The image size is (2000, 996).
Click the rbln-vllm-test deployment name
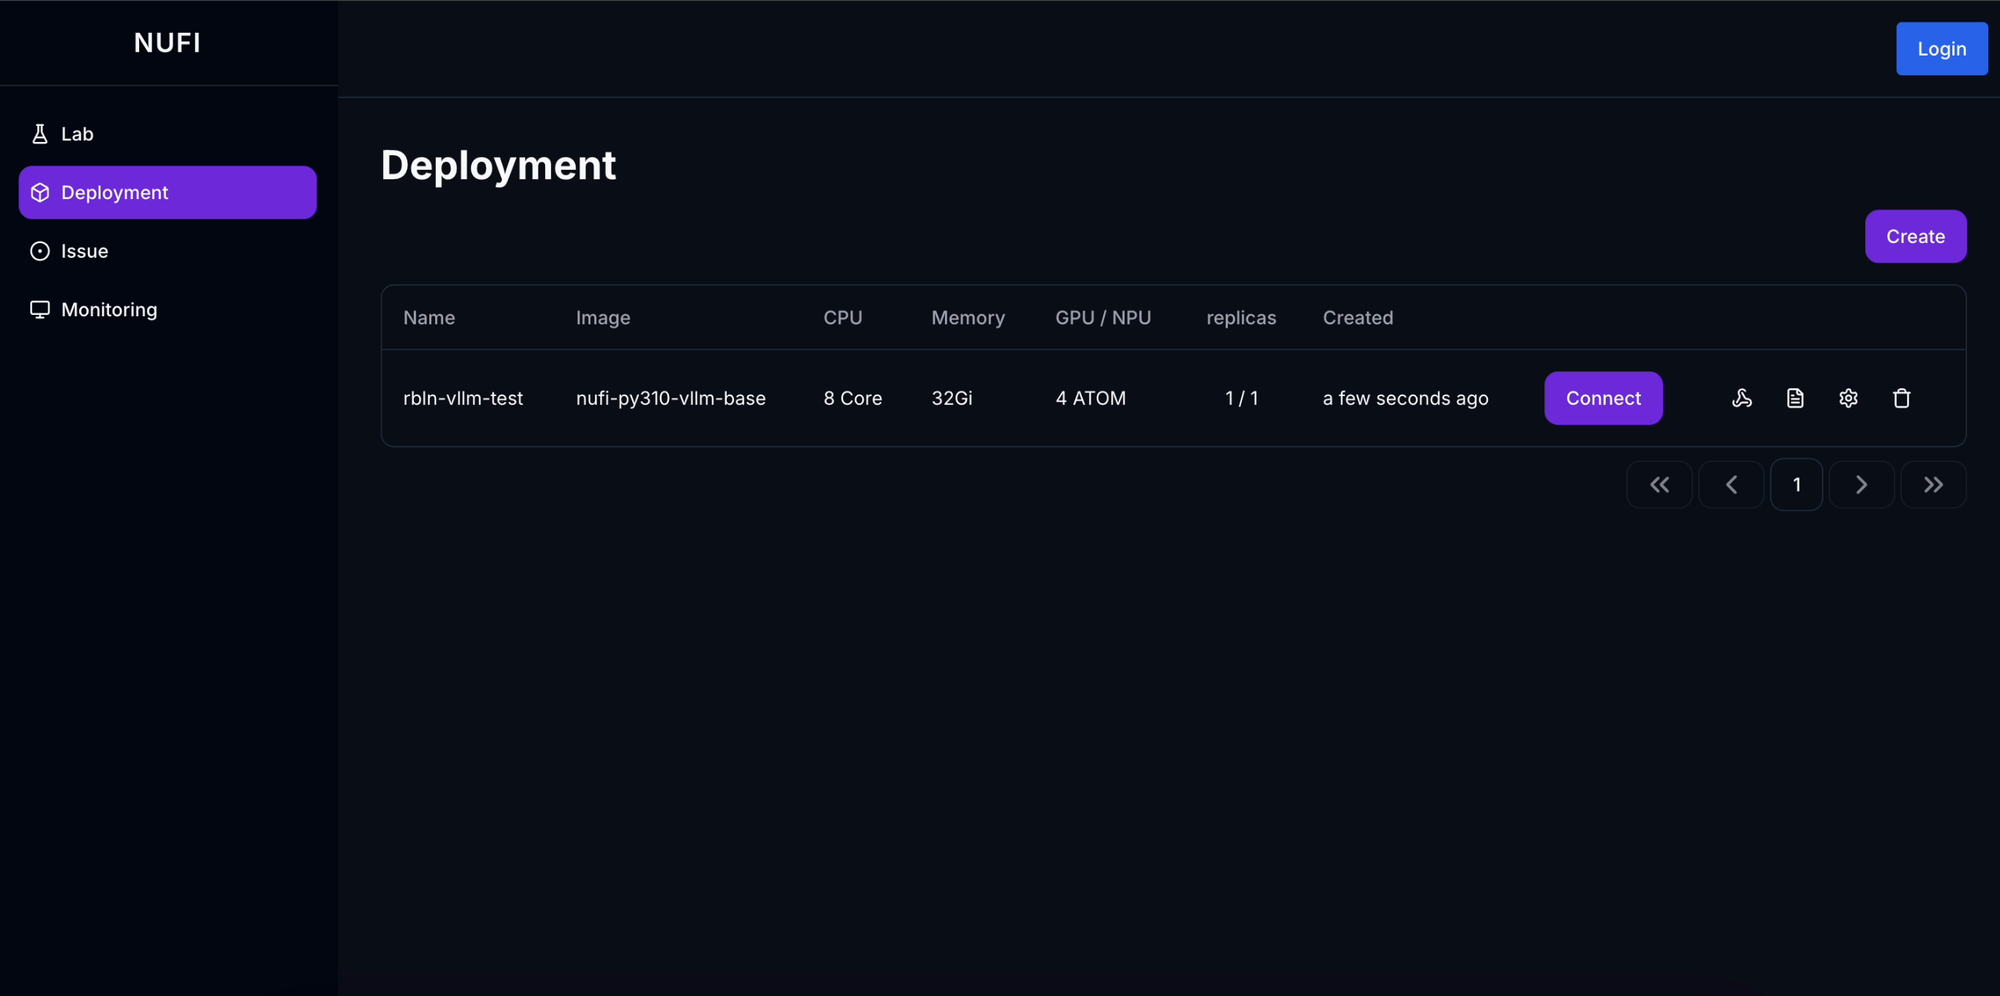tap(463, 398)
